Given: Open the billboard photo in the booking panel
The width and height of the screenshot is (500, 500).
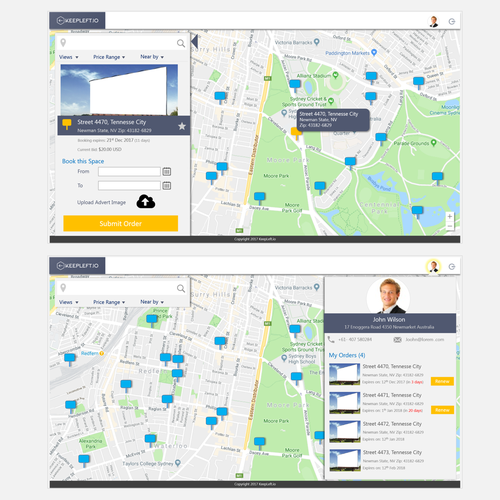Looking at the screenshot, I should click(x=119, y=90).
